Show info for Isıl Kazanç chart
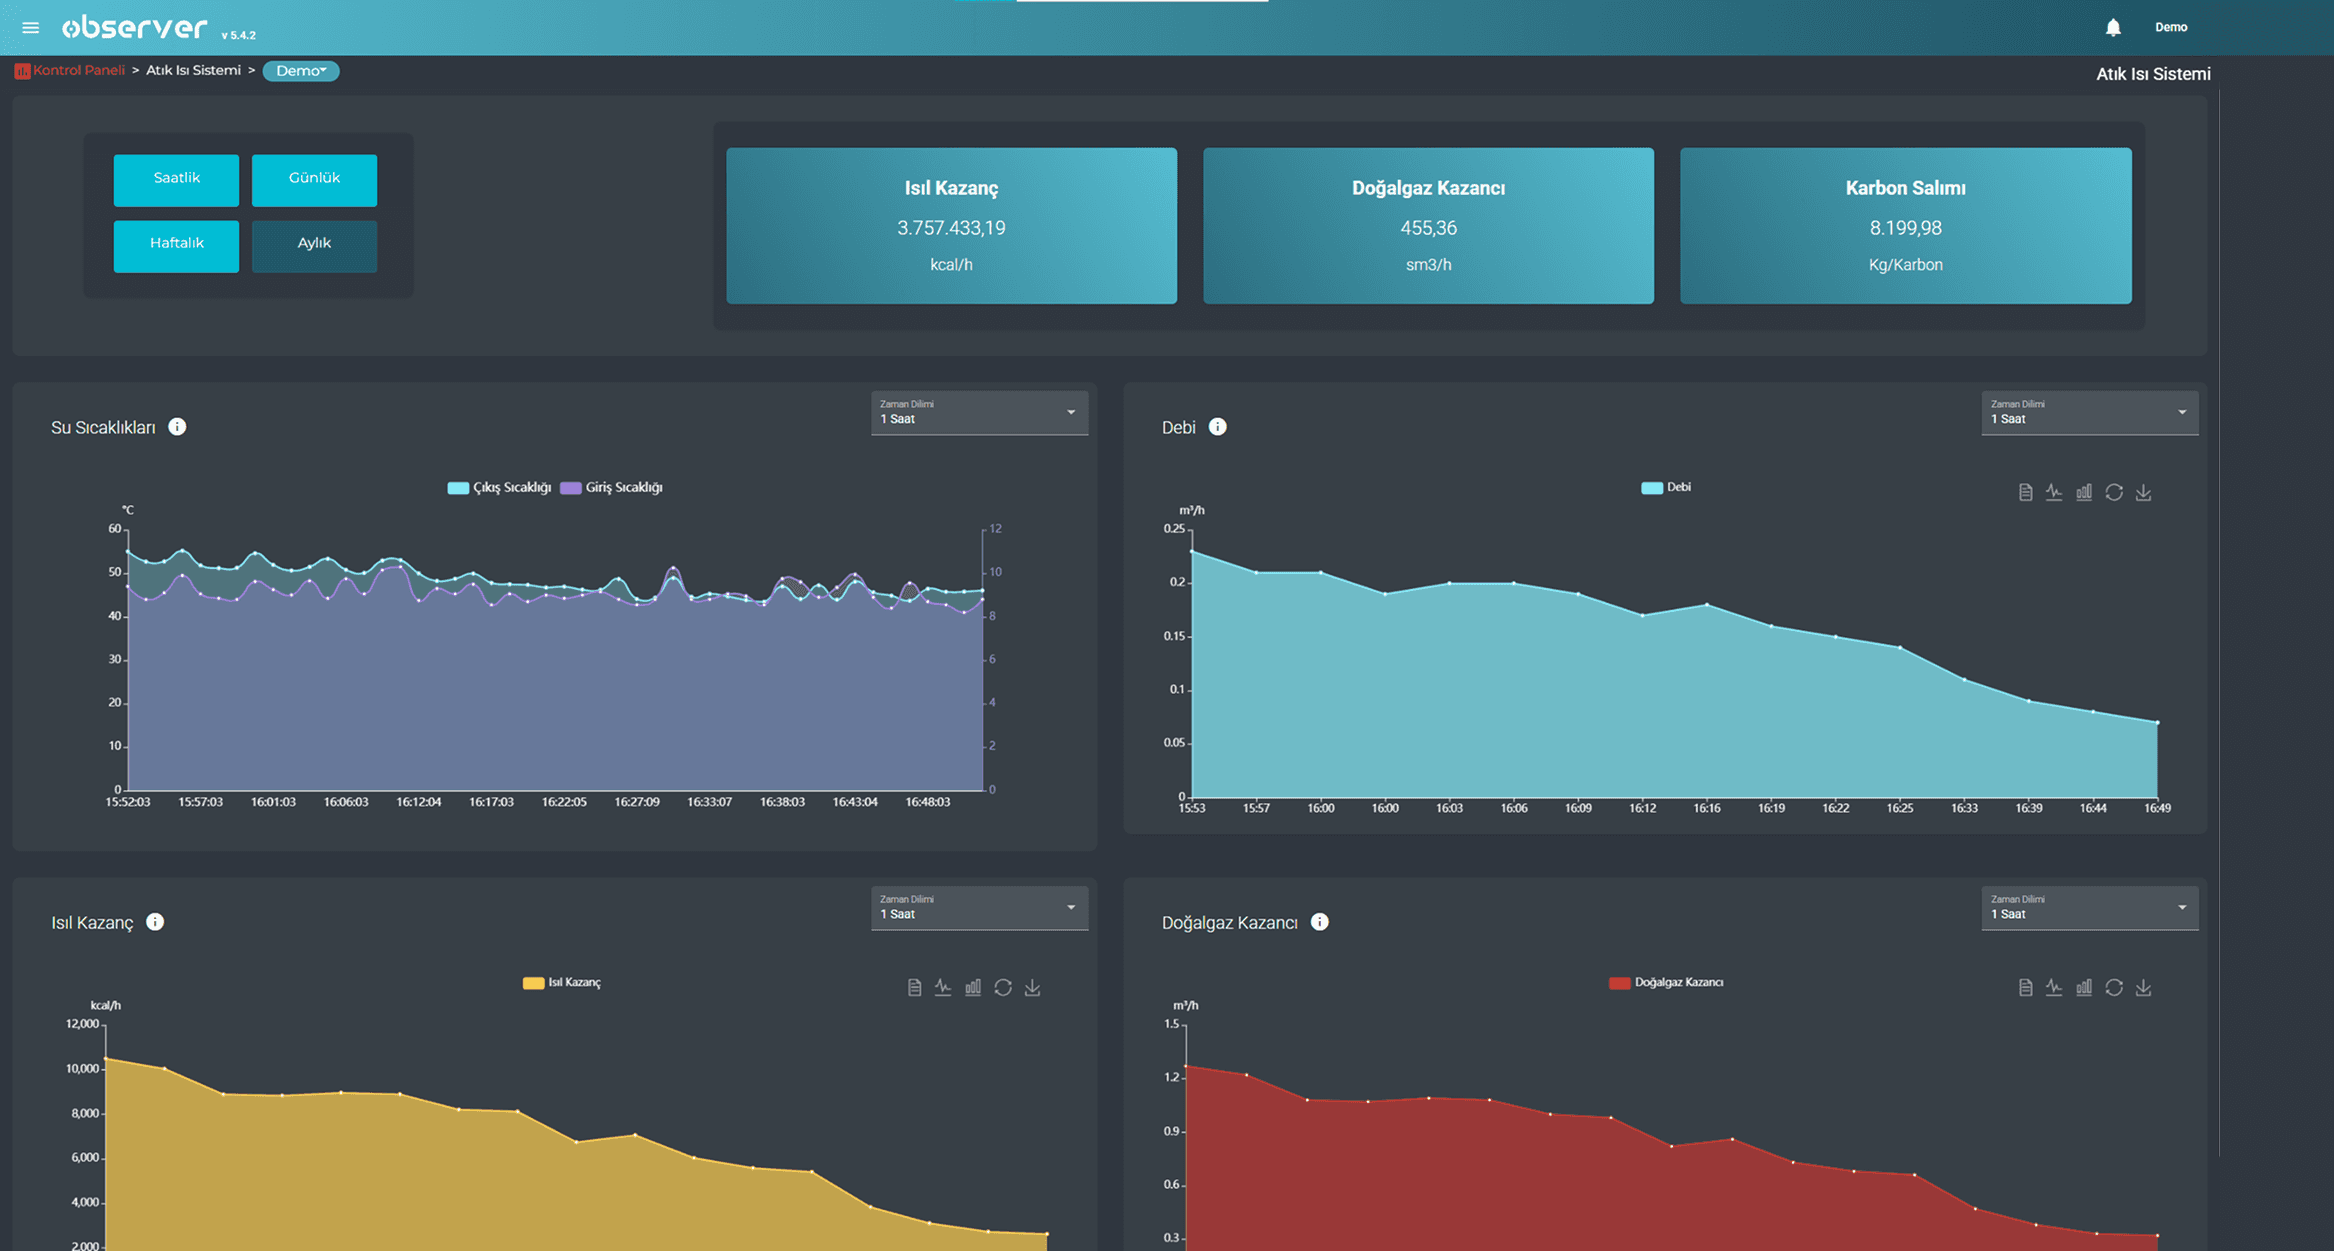This screenshot has width=2334, height=1251. [155, 922]
